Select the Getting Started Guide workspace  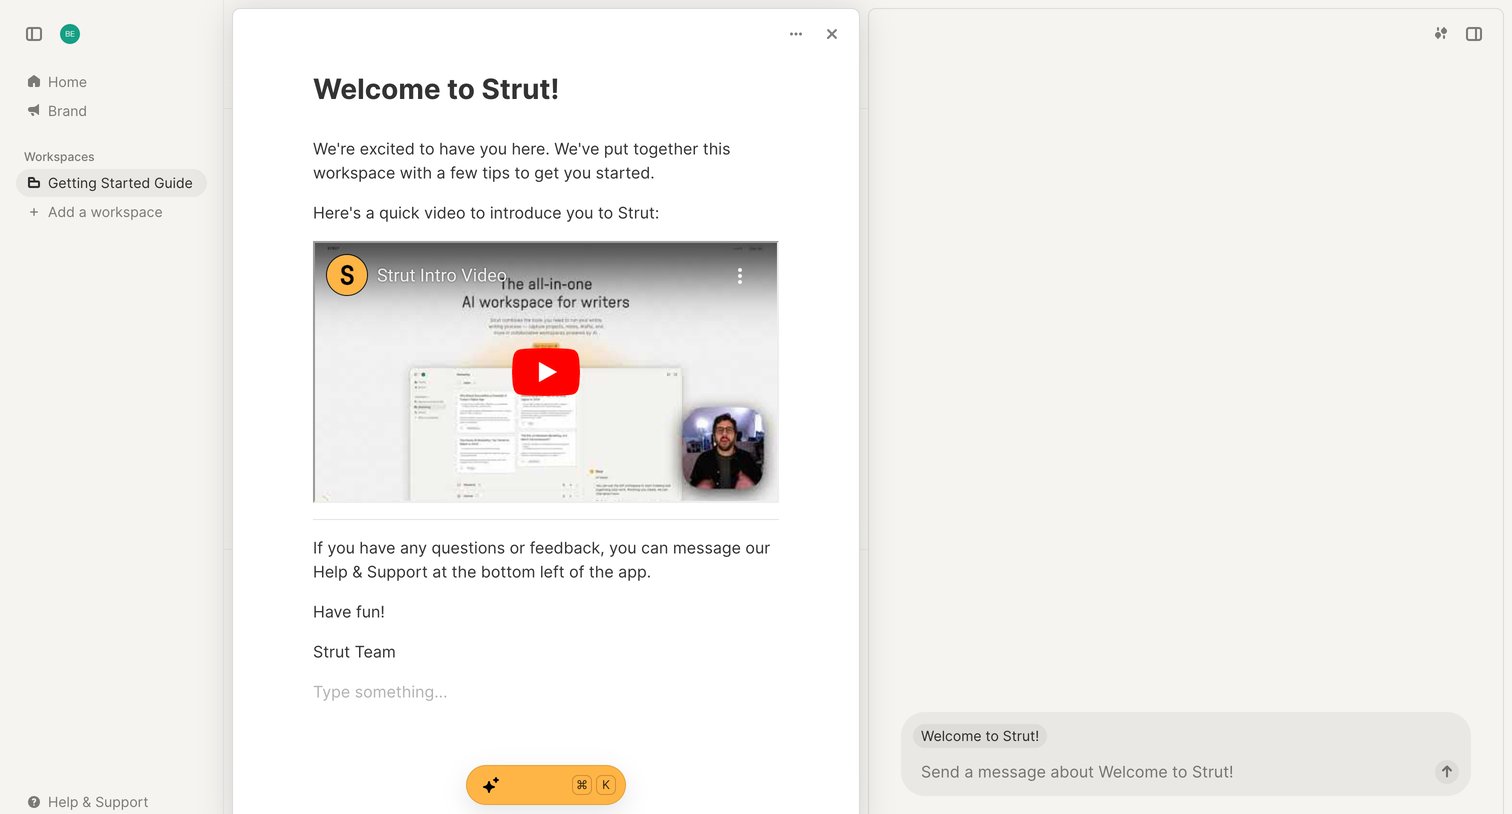(x=111, y=183)
